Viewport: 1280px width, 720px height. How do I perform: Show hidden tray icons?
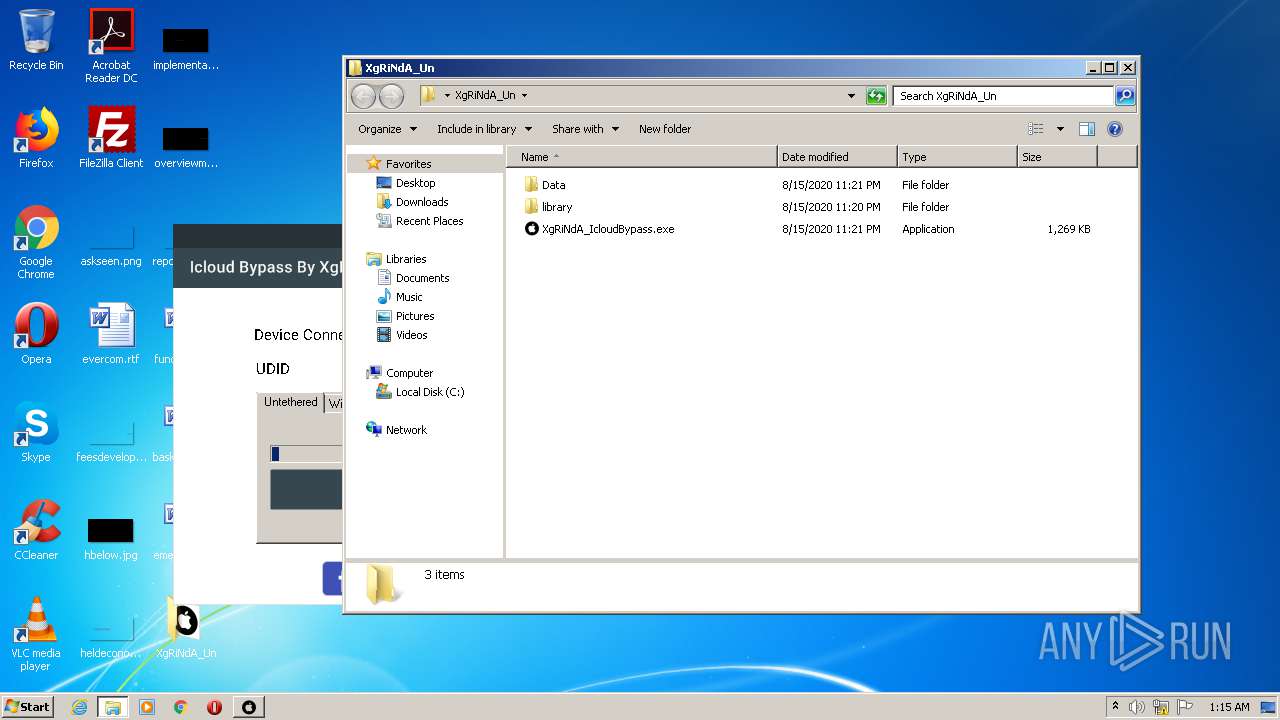[1115, 707]
